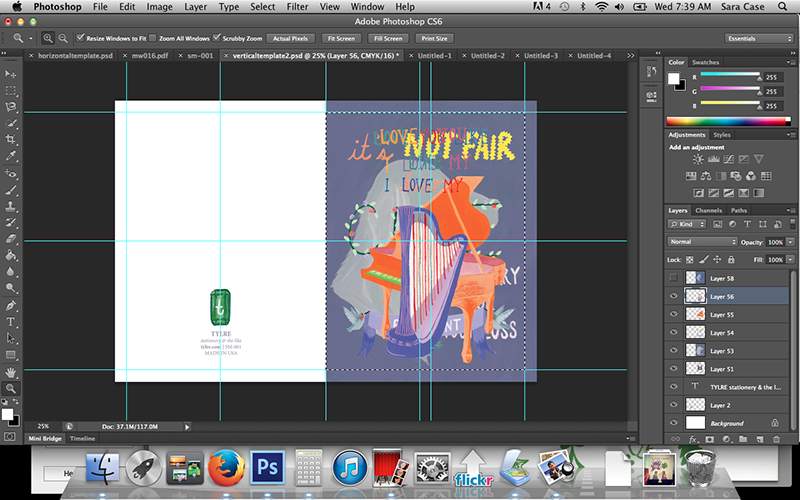Enable Zoom All Windows checkbox
800x500 pixels.
(153, 37)
